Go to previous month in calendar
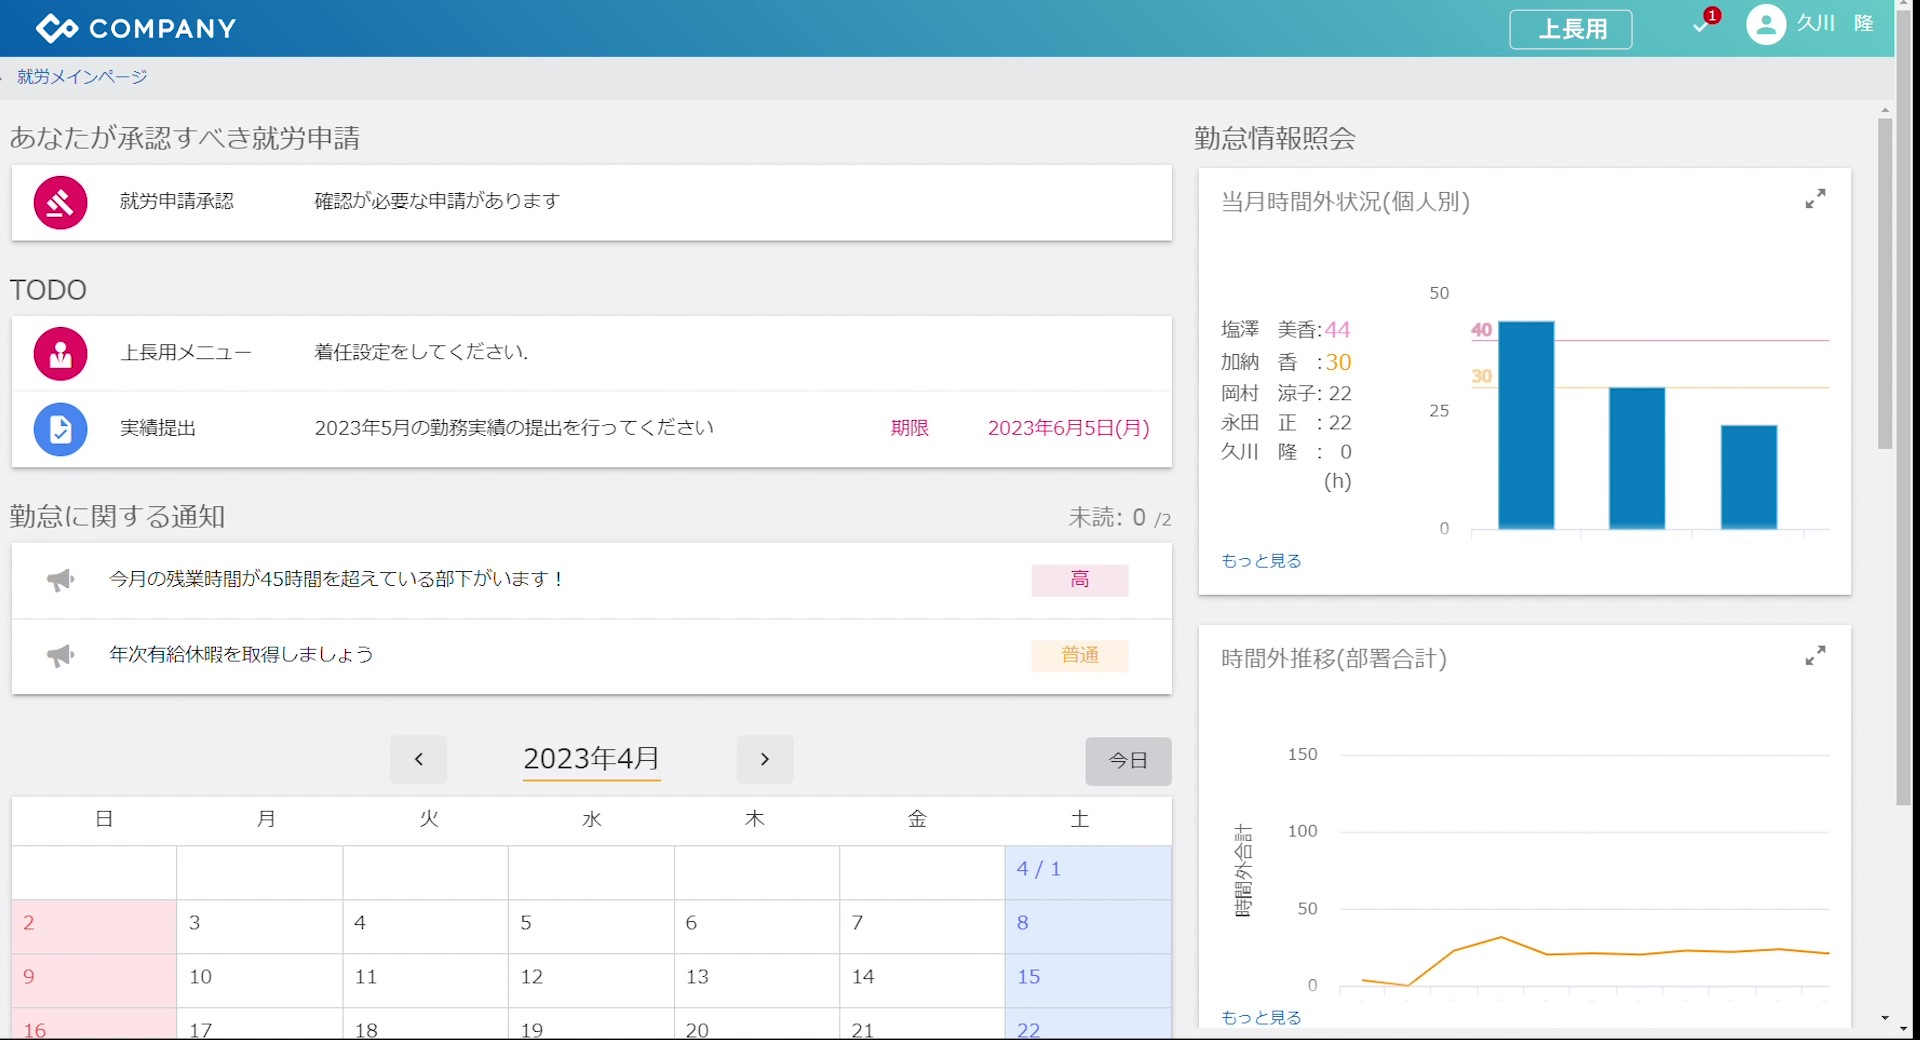 click(418, 760)
